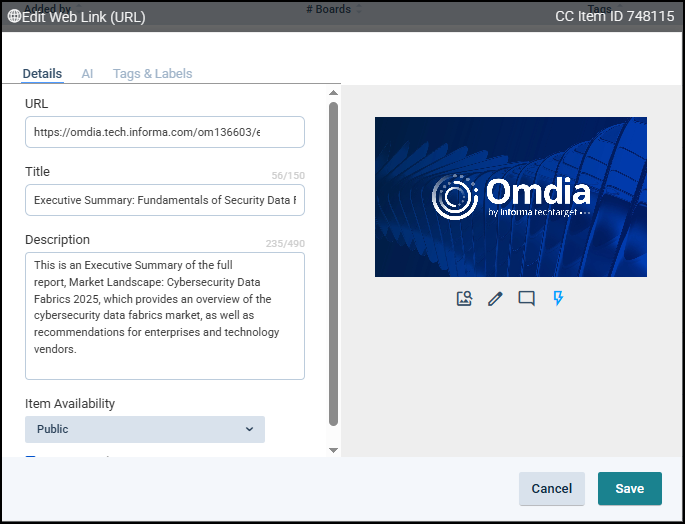Click the chevron arrow on Public selector
This screenshot has width=685, height=524.
(x=249, y=429)
